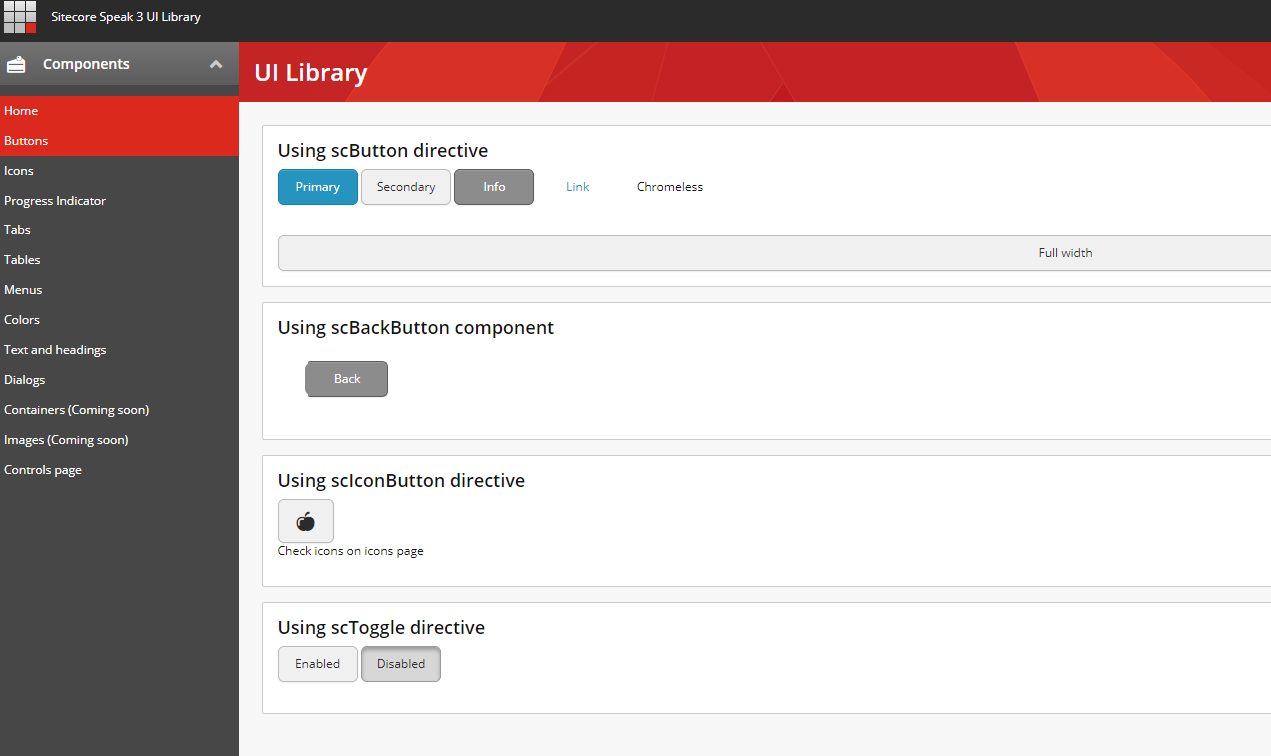Click the Primary button
Image resolution: width=1271 pixels, height=756 pixels.
coord(317,186)
